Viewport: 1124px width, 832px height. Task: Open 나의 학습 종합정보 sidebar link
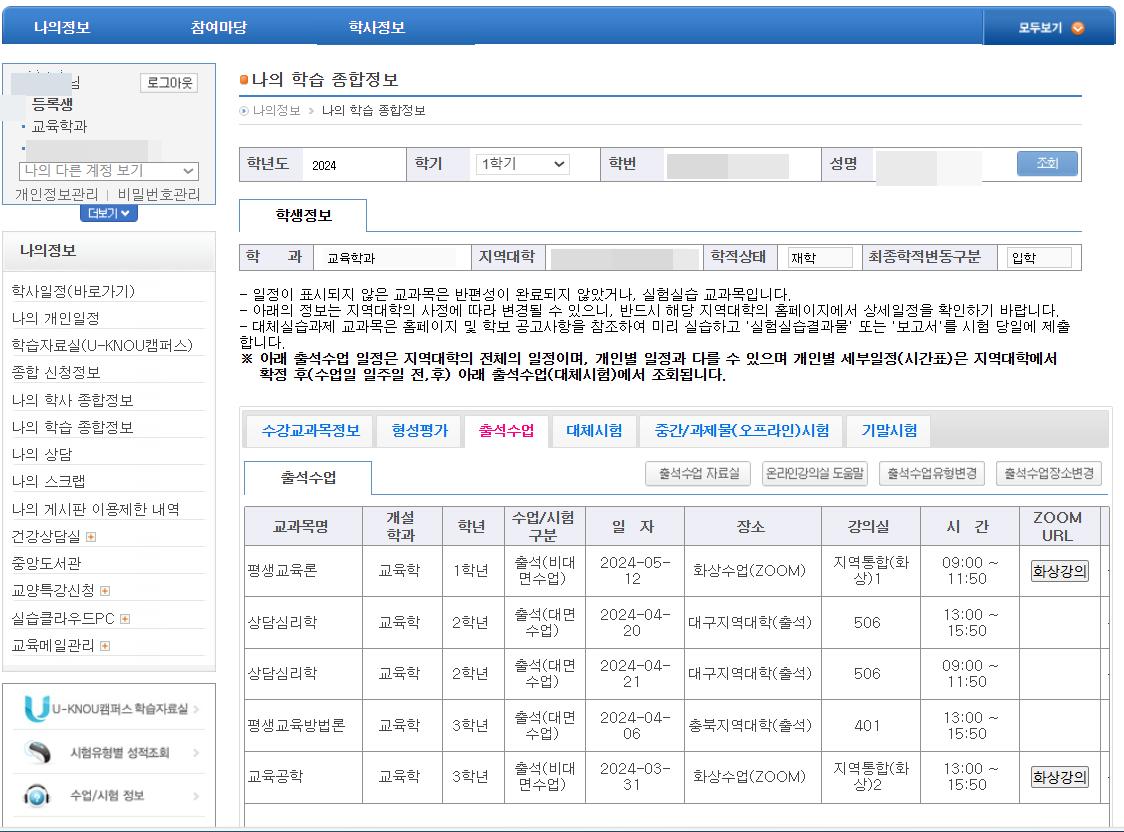(72, 427)
